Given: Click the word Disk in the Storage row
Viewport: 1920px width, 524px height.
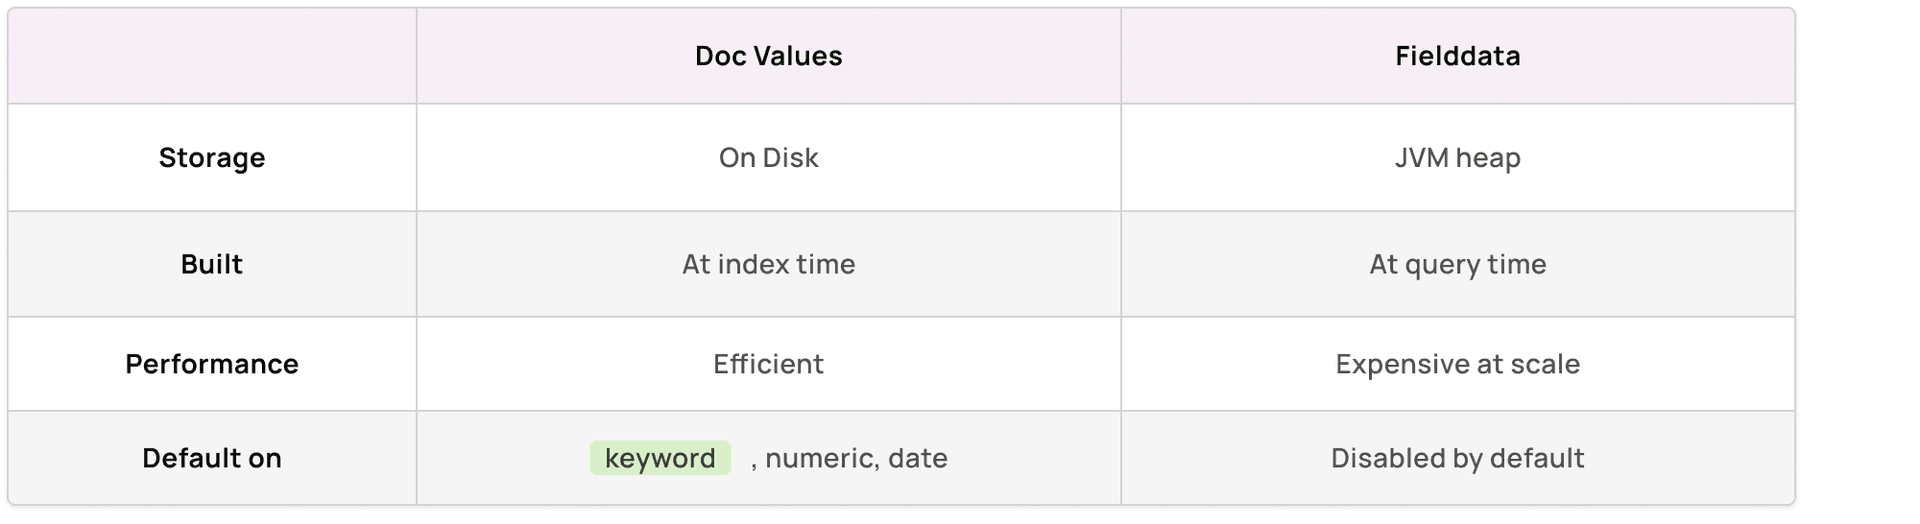Looking at the screenshot, I should pos(792,158).
